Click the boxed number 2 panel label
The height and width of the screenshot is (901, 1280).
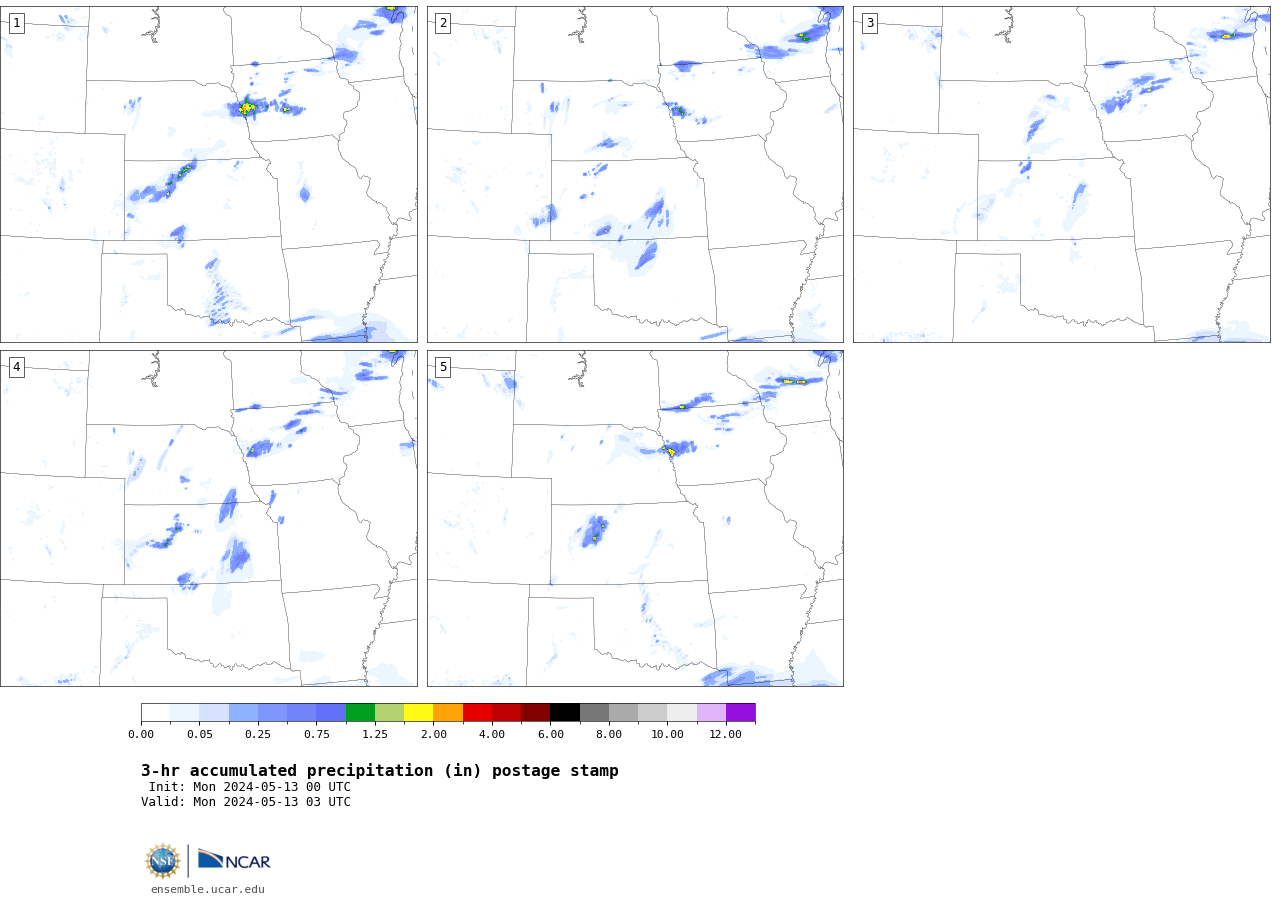(443, 23)
